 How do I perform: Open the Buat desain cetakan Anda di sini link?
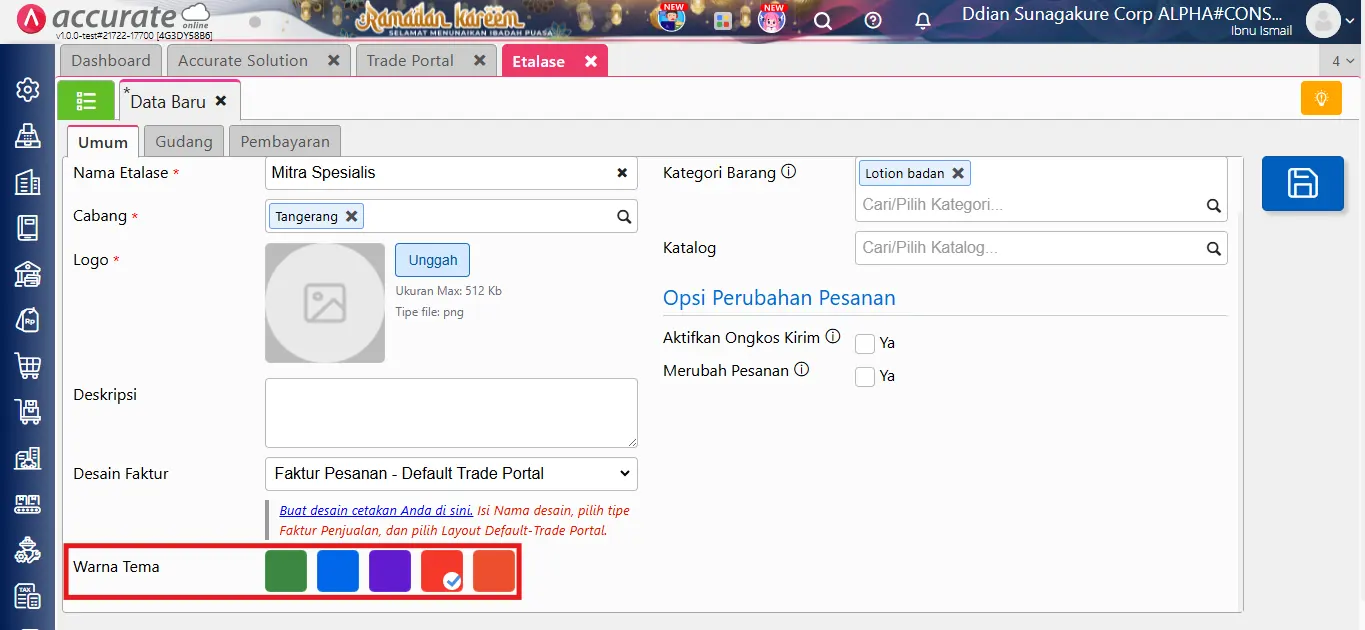(375, 510)
